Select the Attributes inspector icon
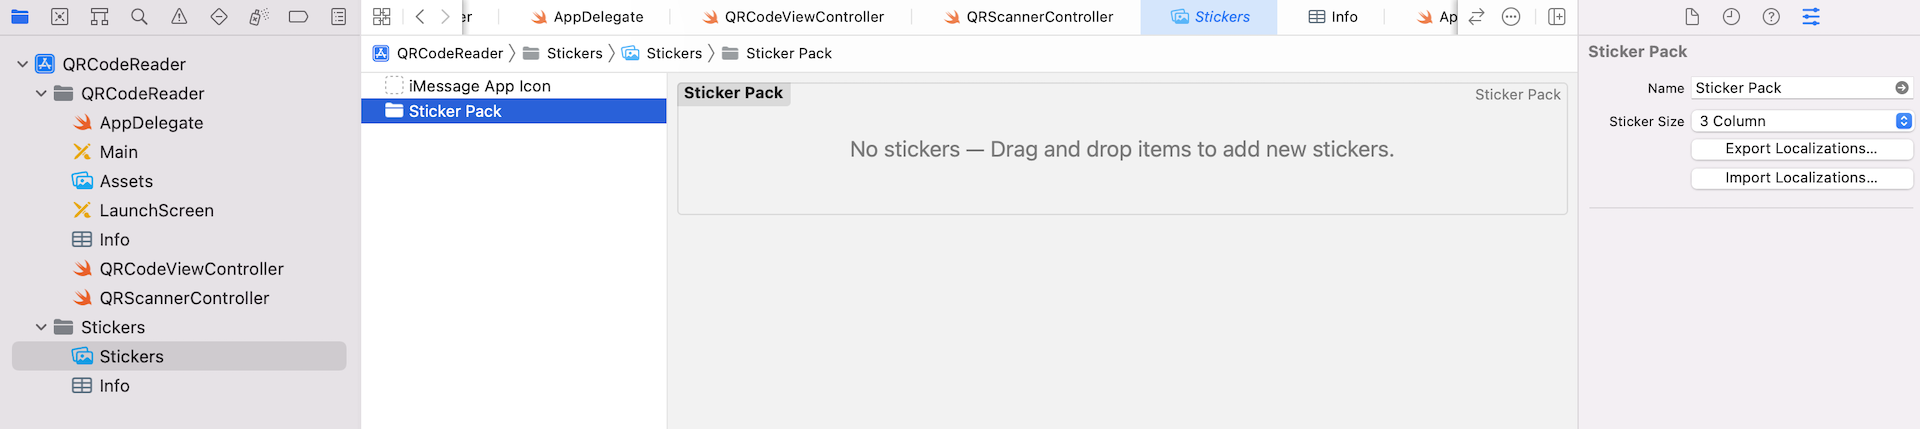The height and width of the screenshot is (429, 1920). [x=1811, y=17]
